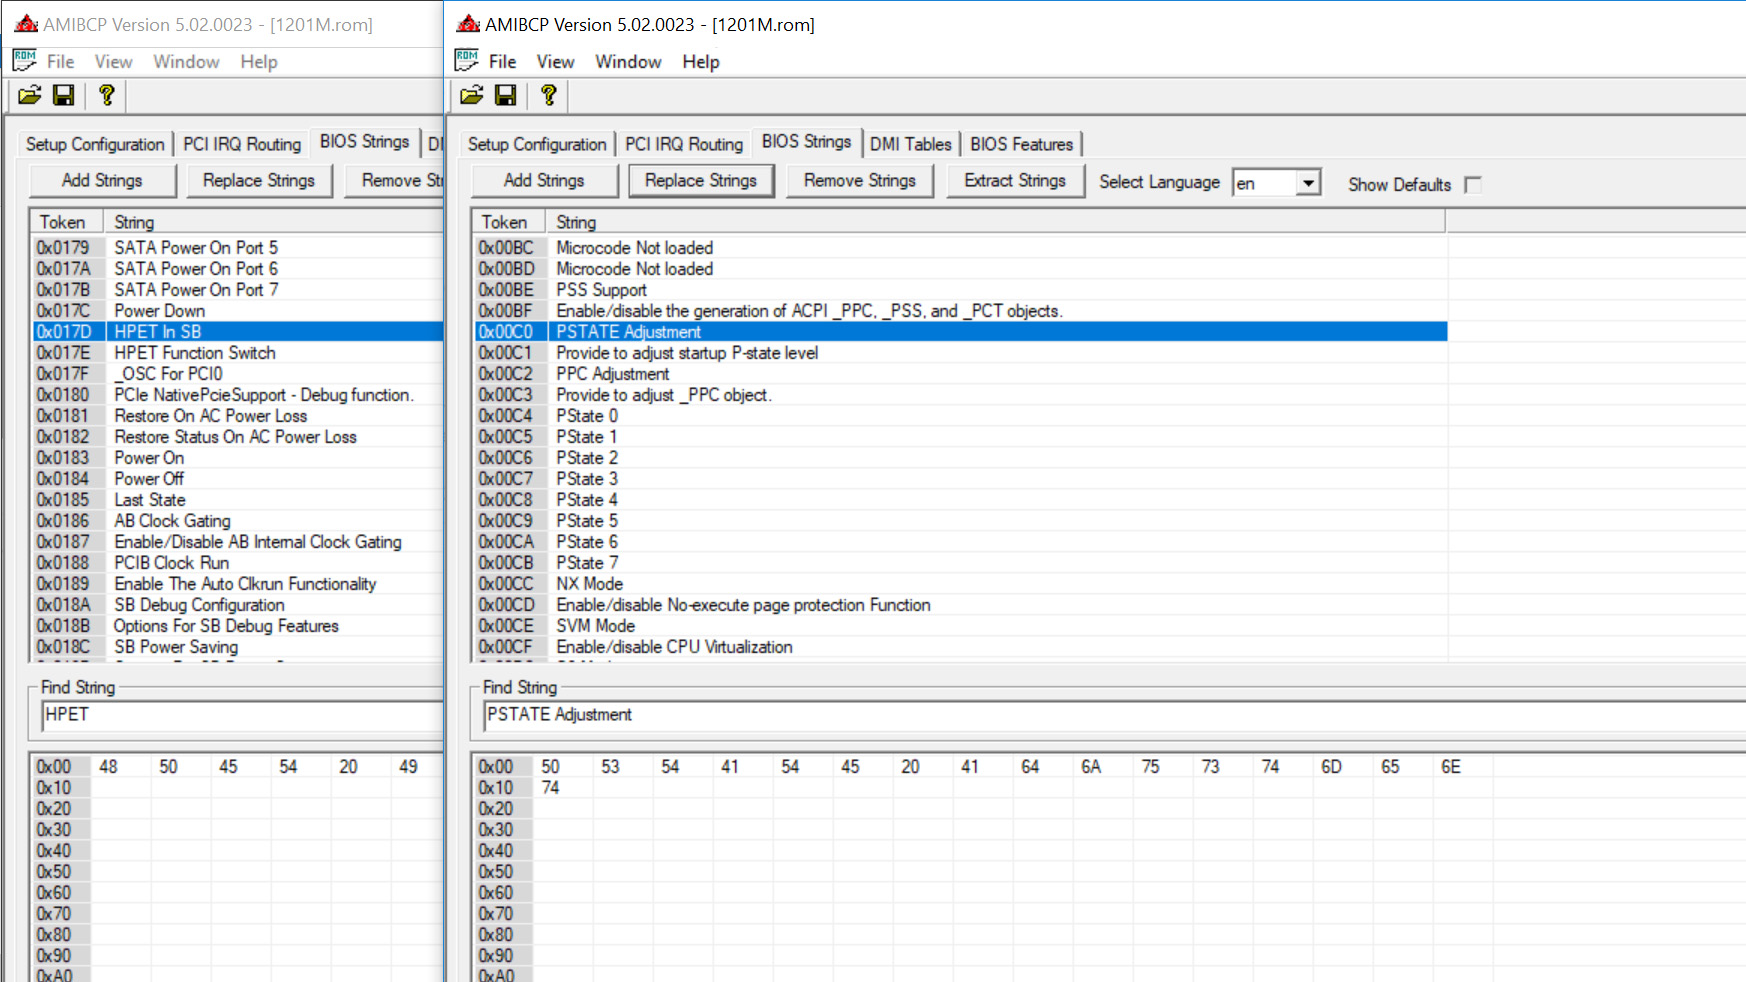Open Help menu in right window
1746x982 pixels.
pyautogui.click(x=701, y=62)
